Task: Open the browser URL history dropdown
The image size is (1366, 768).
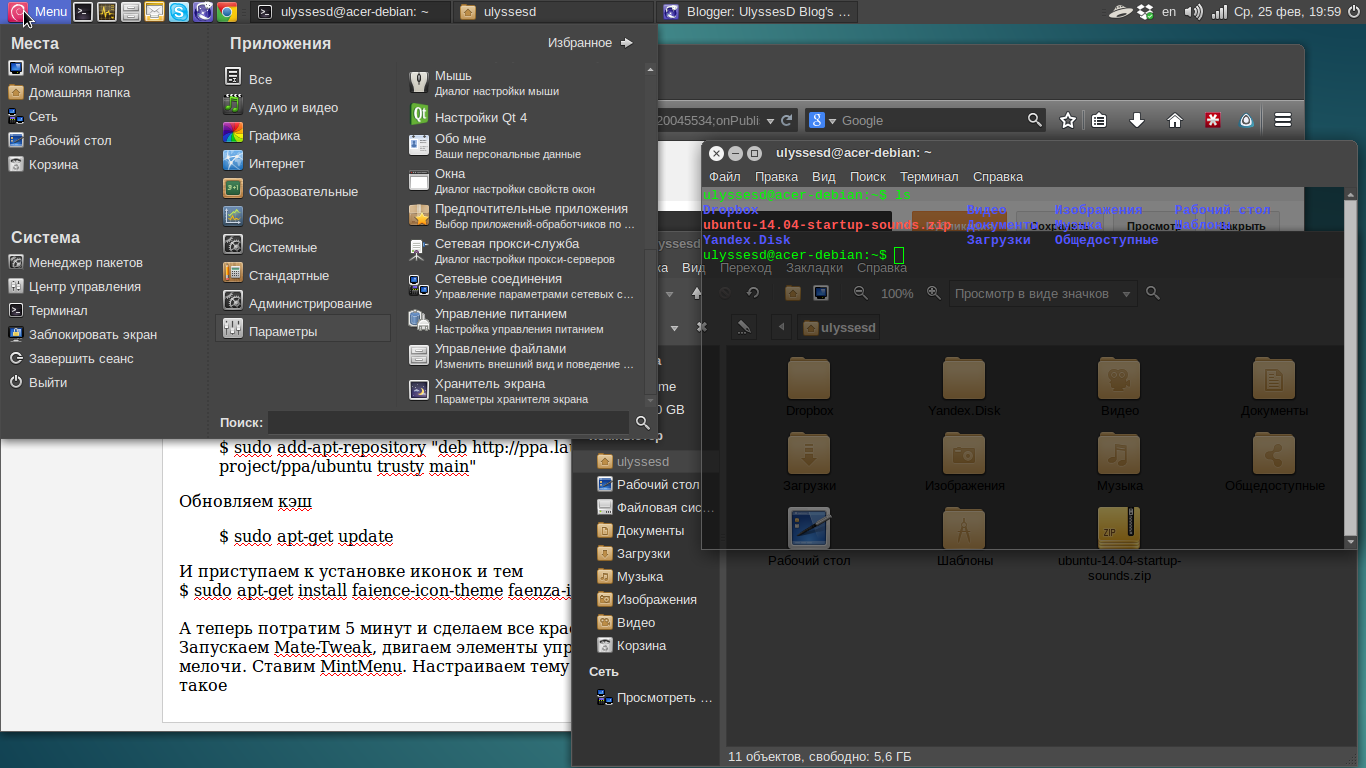Action: coord(769,120)
